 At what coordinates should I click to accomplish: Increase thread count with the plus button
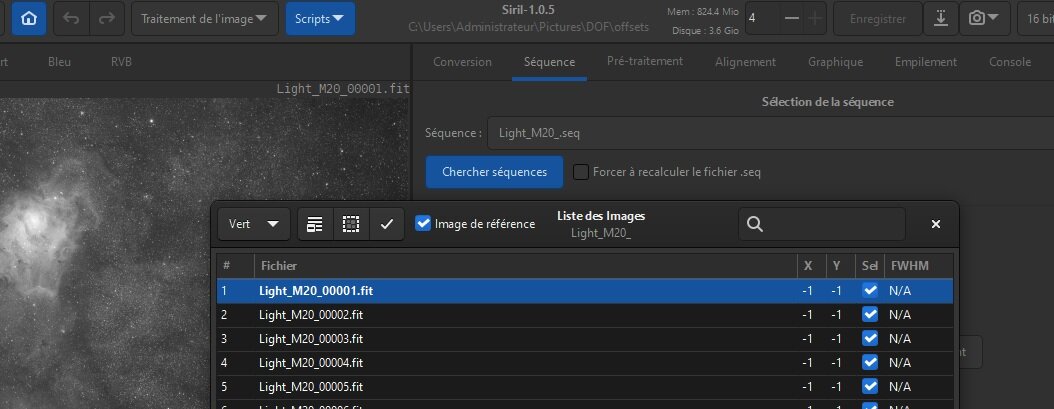pyautogui.click(x=815, y=19)
